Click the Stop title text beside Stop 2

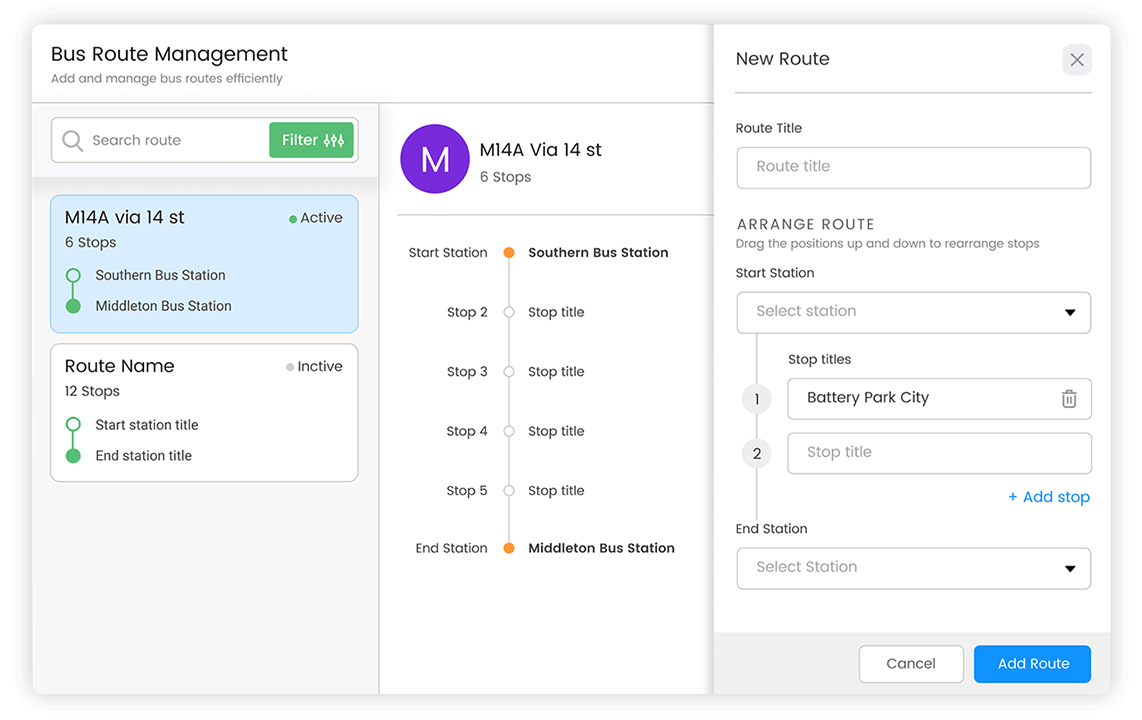point(556,312)
